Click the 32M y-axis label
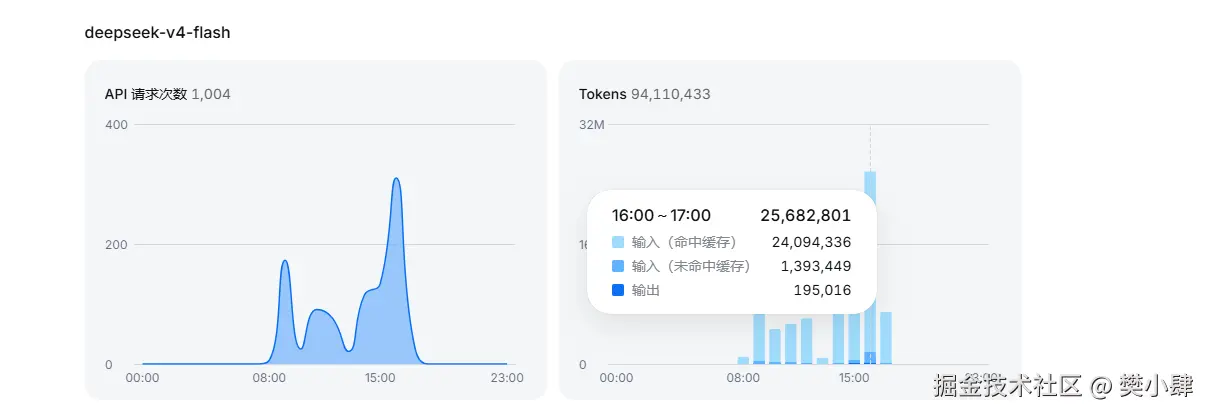The width and height of the screenshot is (1208, 414). tap(592, 124)
